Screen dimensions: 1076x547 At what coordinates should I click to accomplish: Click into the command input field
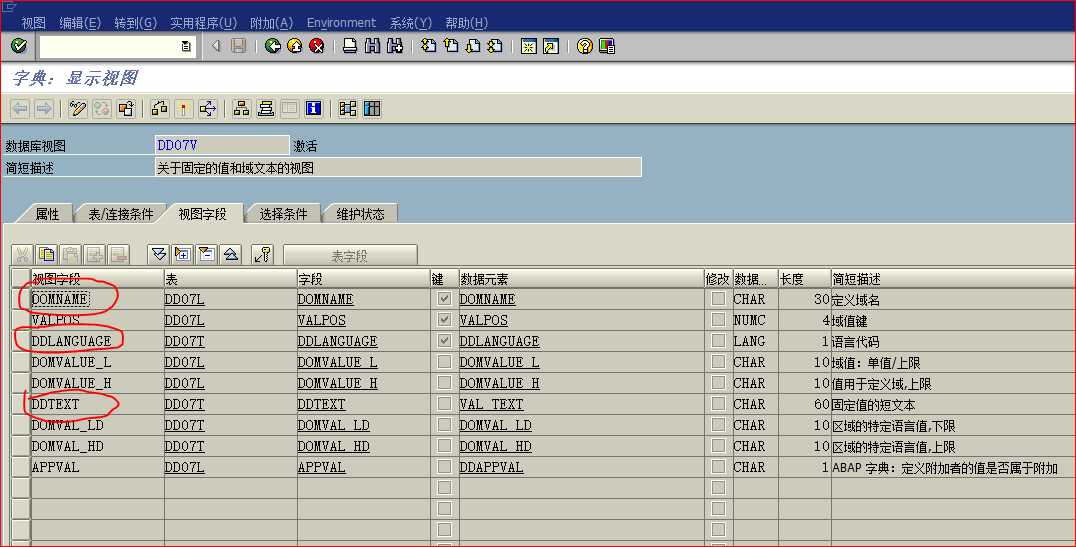click(110, 46)
